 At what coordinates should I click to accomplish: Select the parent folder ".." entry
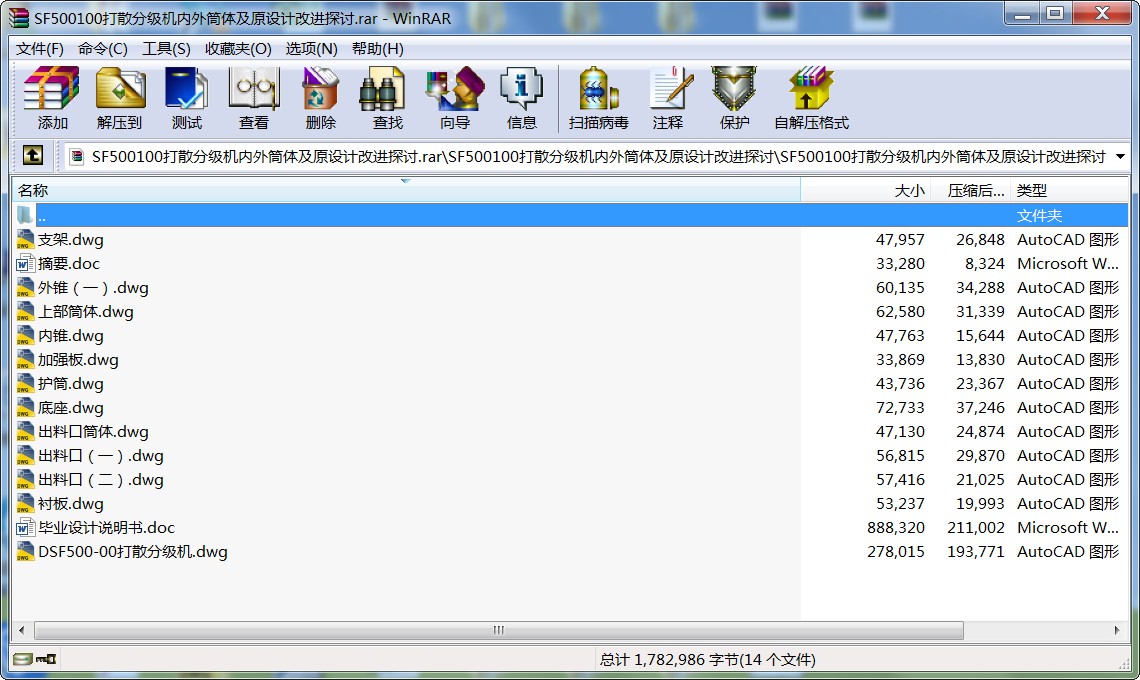coord(42,216)
